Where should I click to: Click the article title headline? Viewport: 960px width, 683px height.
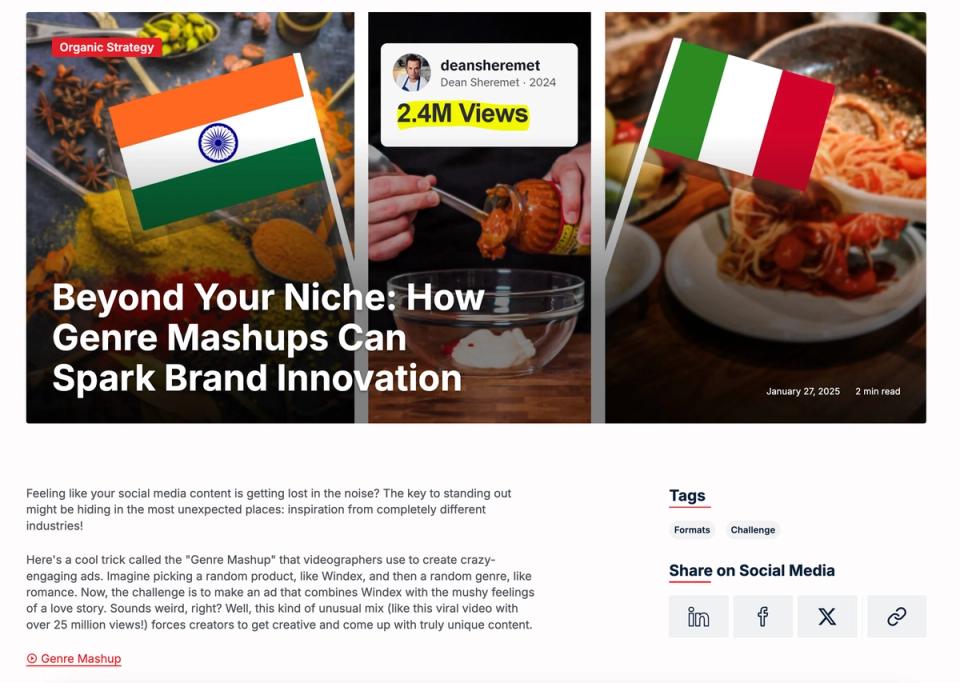(268, 337)
